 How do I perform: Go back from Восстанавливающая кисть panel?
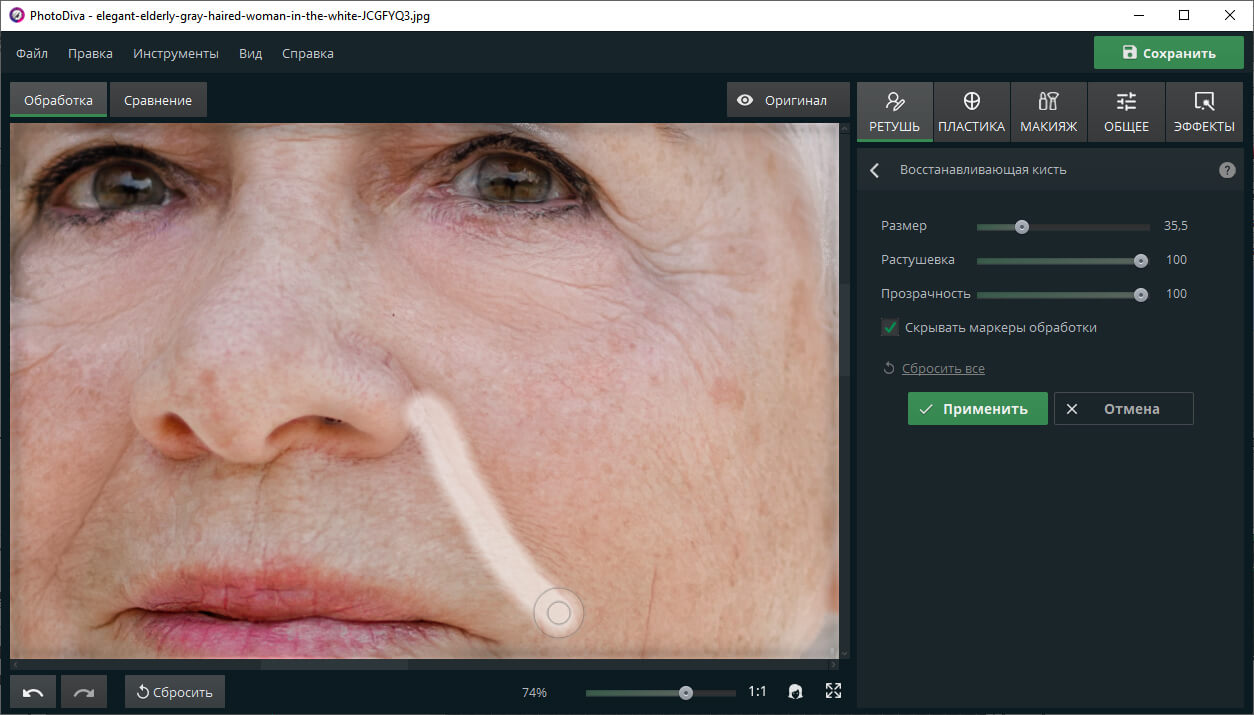click(x=875, y=170)
